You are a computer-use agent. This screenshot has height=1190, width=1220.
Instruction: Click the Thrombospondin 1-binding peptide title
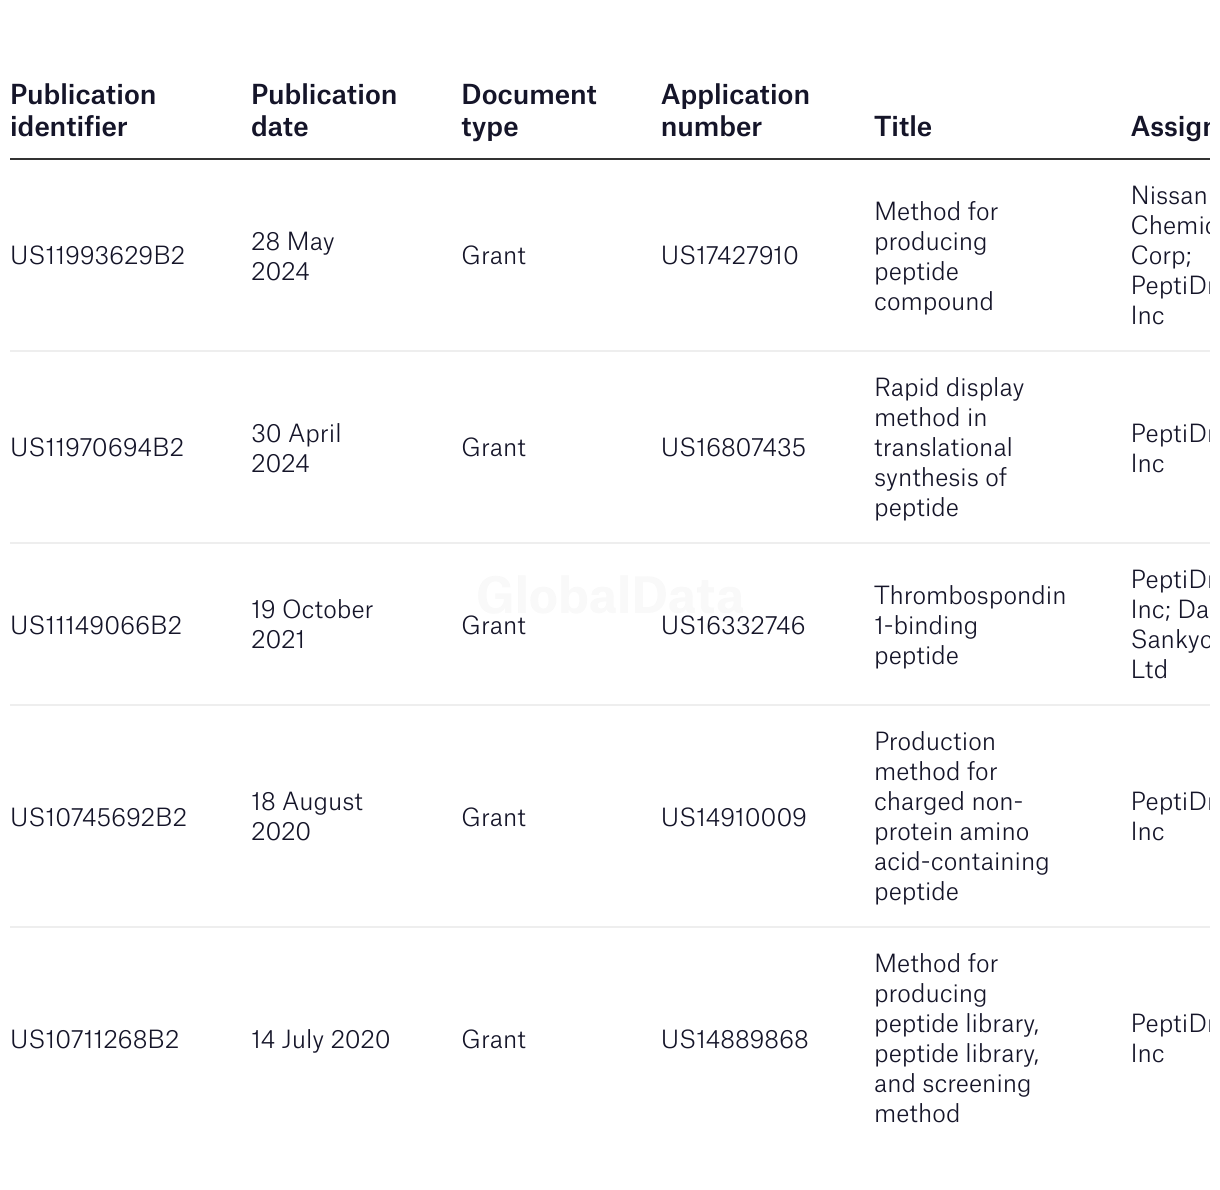click(970, 626)
